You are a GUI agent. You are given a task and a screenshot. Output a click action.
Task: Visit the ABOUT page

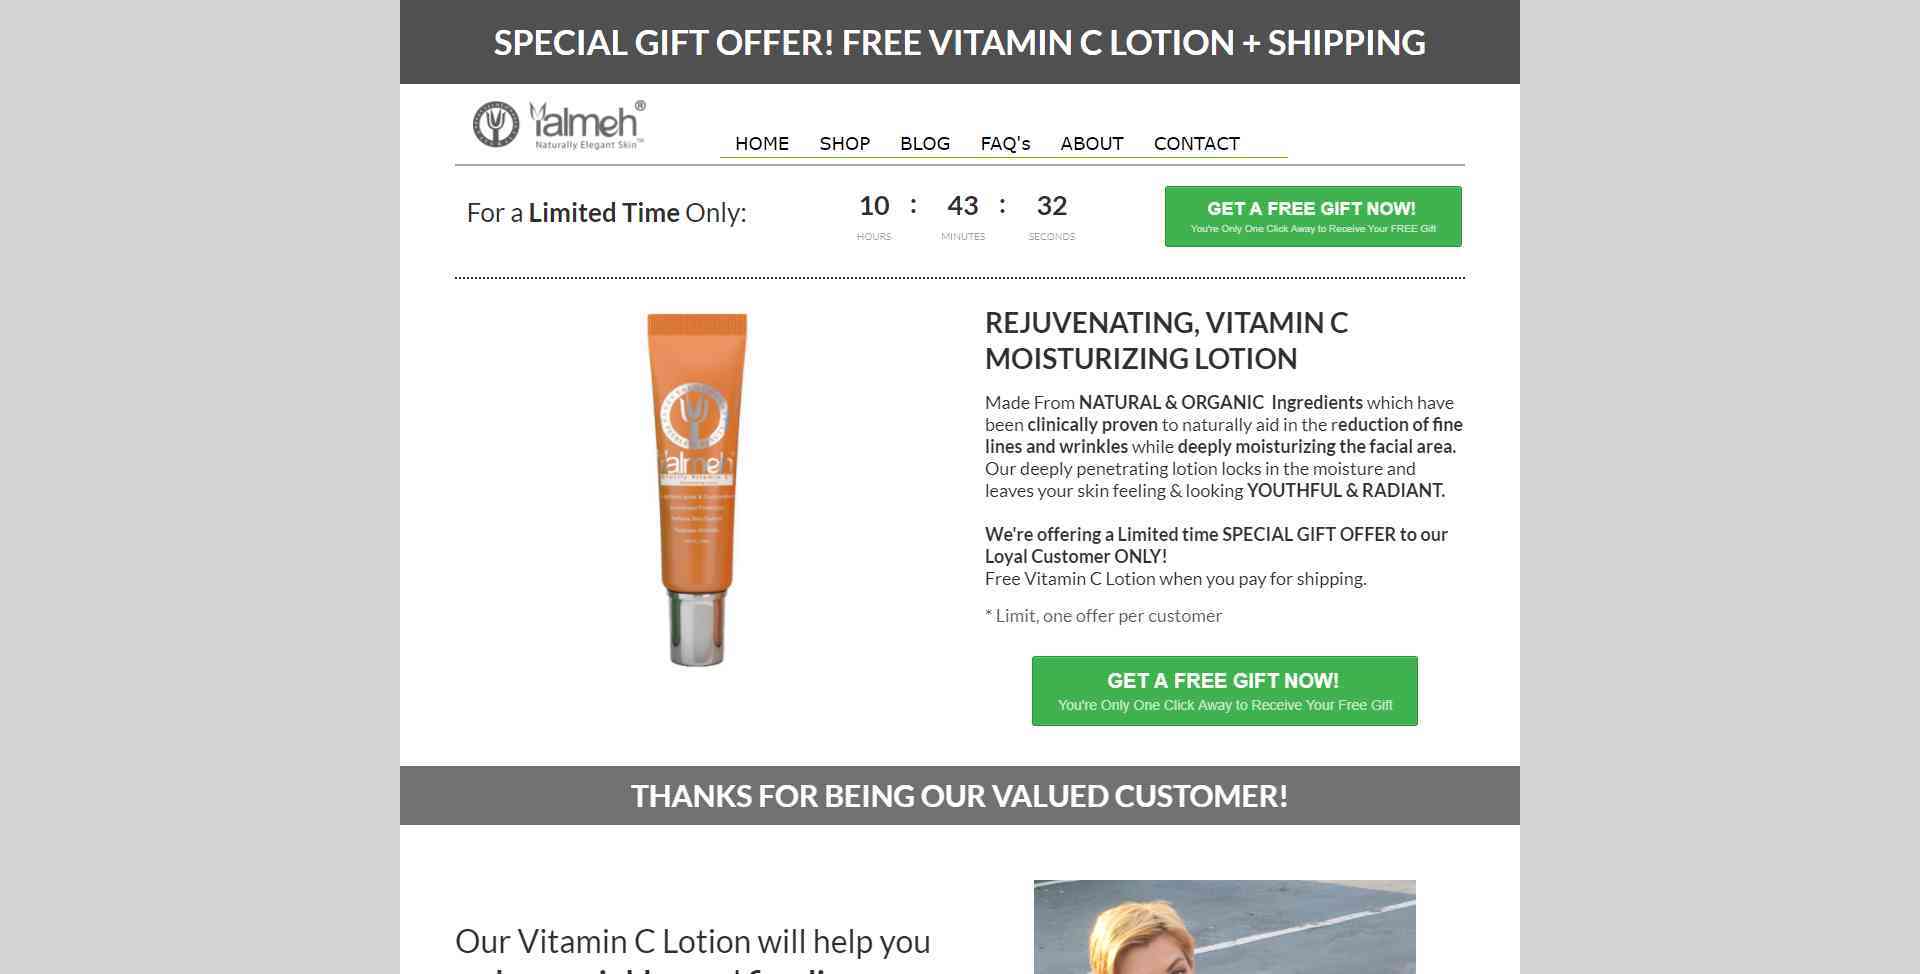1092,144
